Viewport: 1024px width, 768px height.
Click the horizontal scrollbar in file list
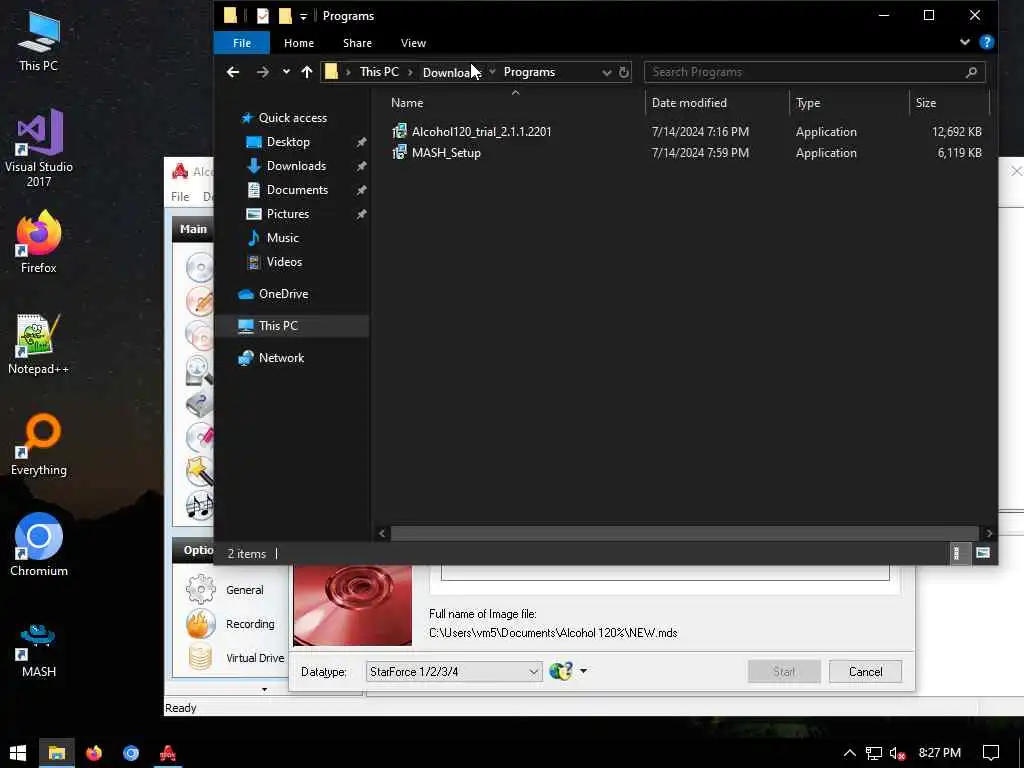click(684, 533)
